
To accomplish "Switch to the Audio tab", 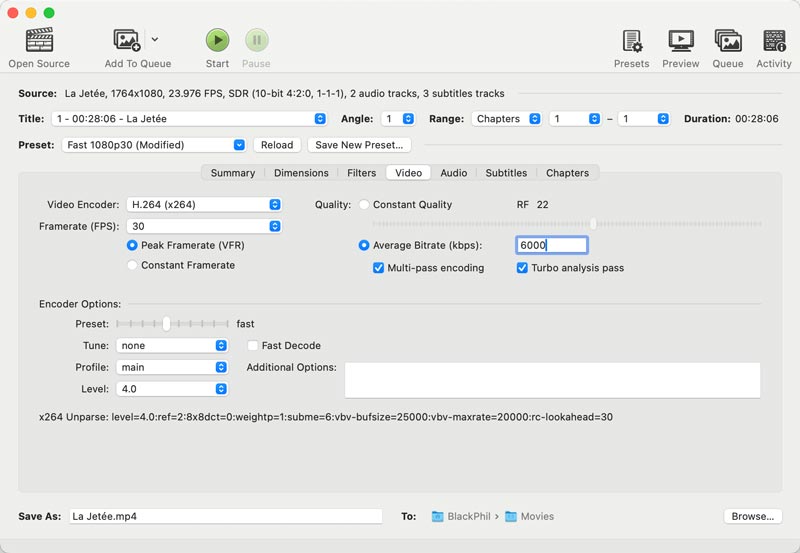I will coord(453,173).
